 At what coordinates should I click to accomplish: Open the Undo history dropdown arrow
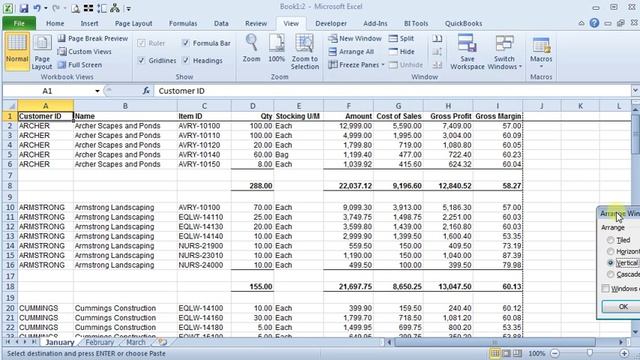[45, 8]
